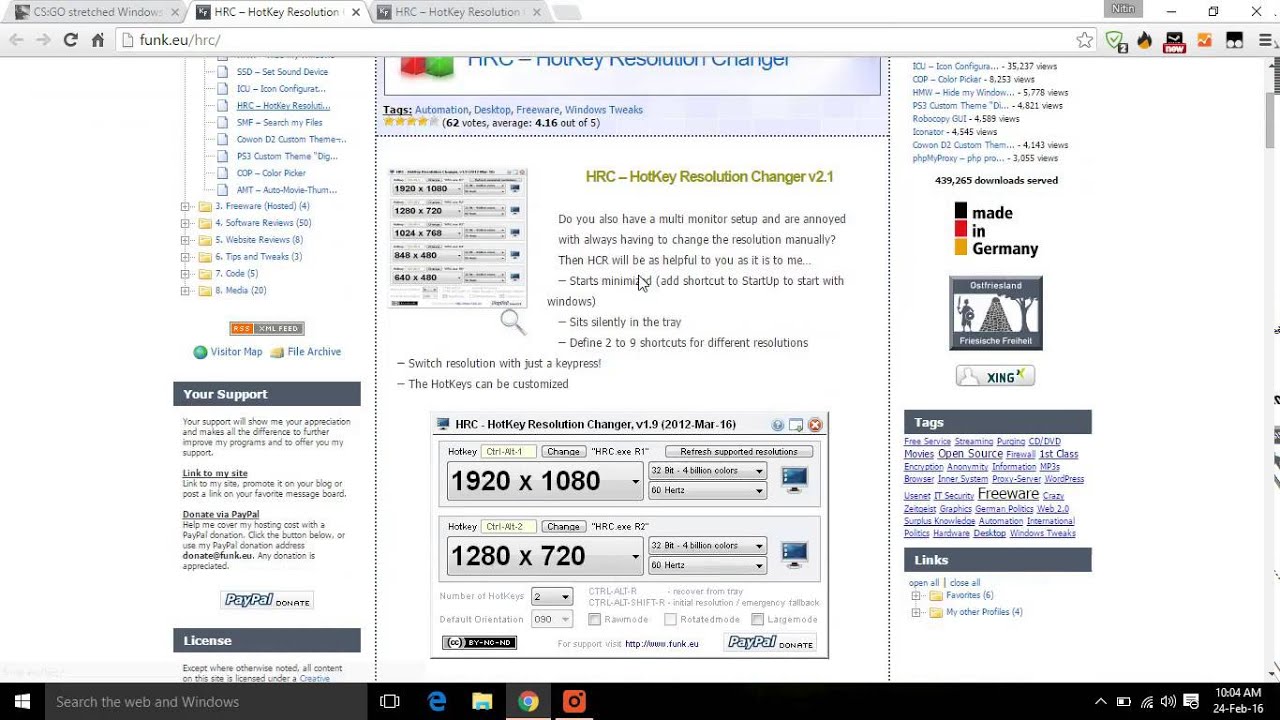Open the Wi-Fi network tray icon
Image resolution: width=1280 pixels, height=720 pixels.
tap(1146, 702)
